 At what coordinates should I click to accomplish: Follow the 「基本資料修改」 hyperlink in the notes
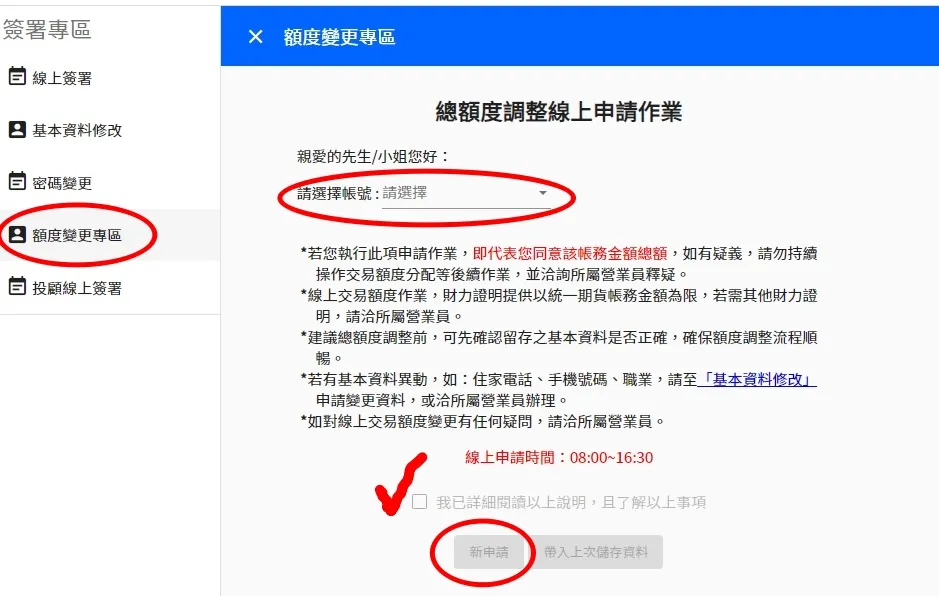757,380
